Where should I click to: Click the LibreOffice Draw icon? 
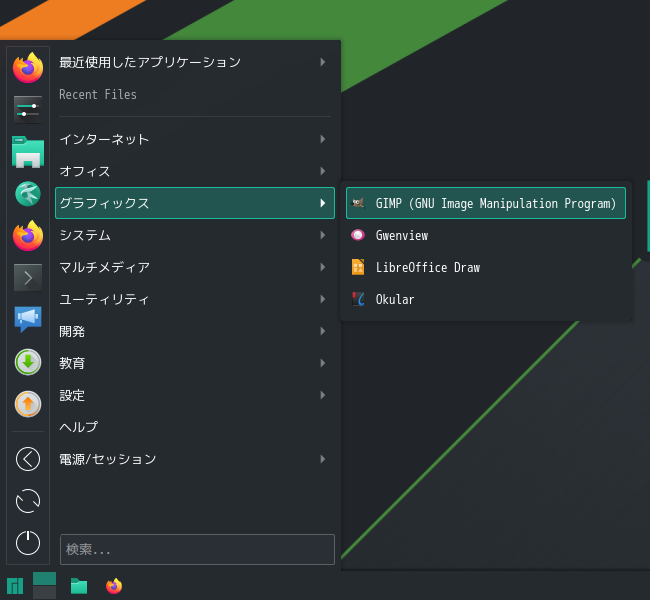click(358, 267)
